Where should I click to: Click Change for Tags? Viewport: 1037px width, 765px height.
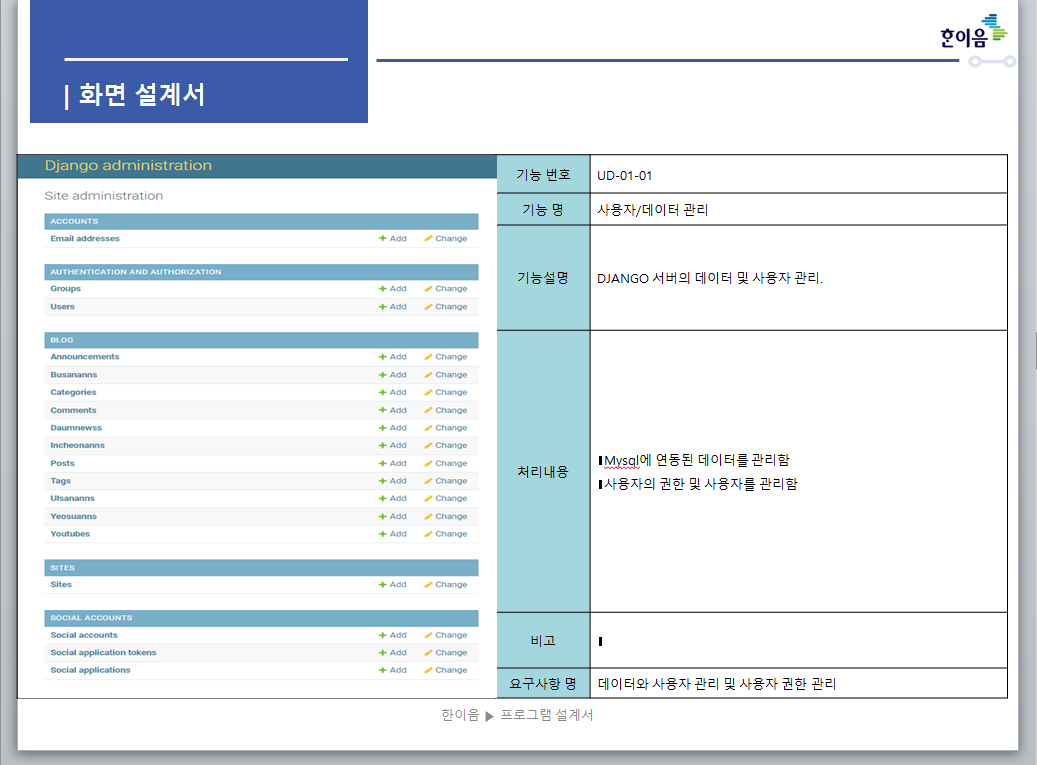(x=446, y=481)
